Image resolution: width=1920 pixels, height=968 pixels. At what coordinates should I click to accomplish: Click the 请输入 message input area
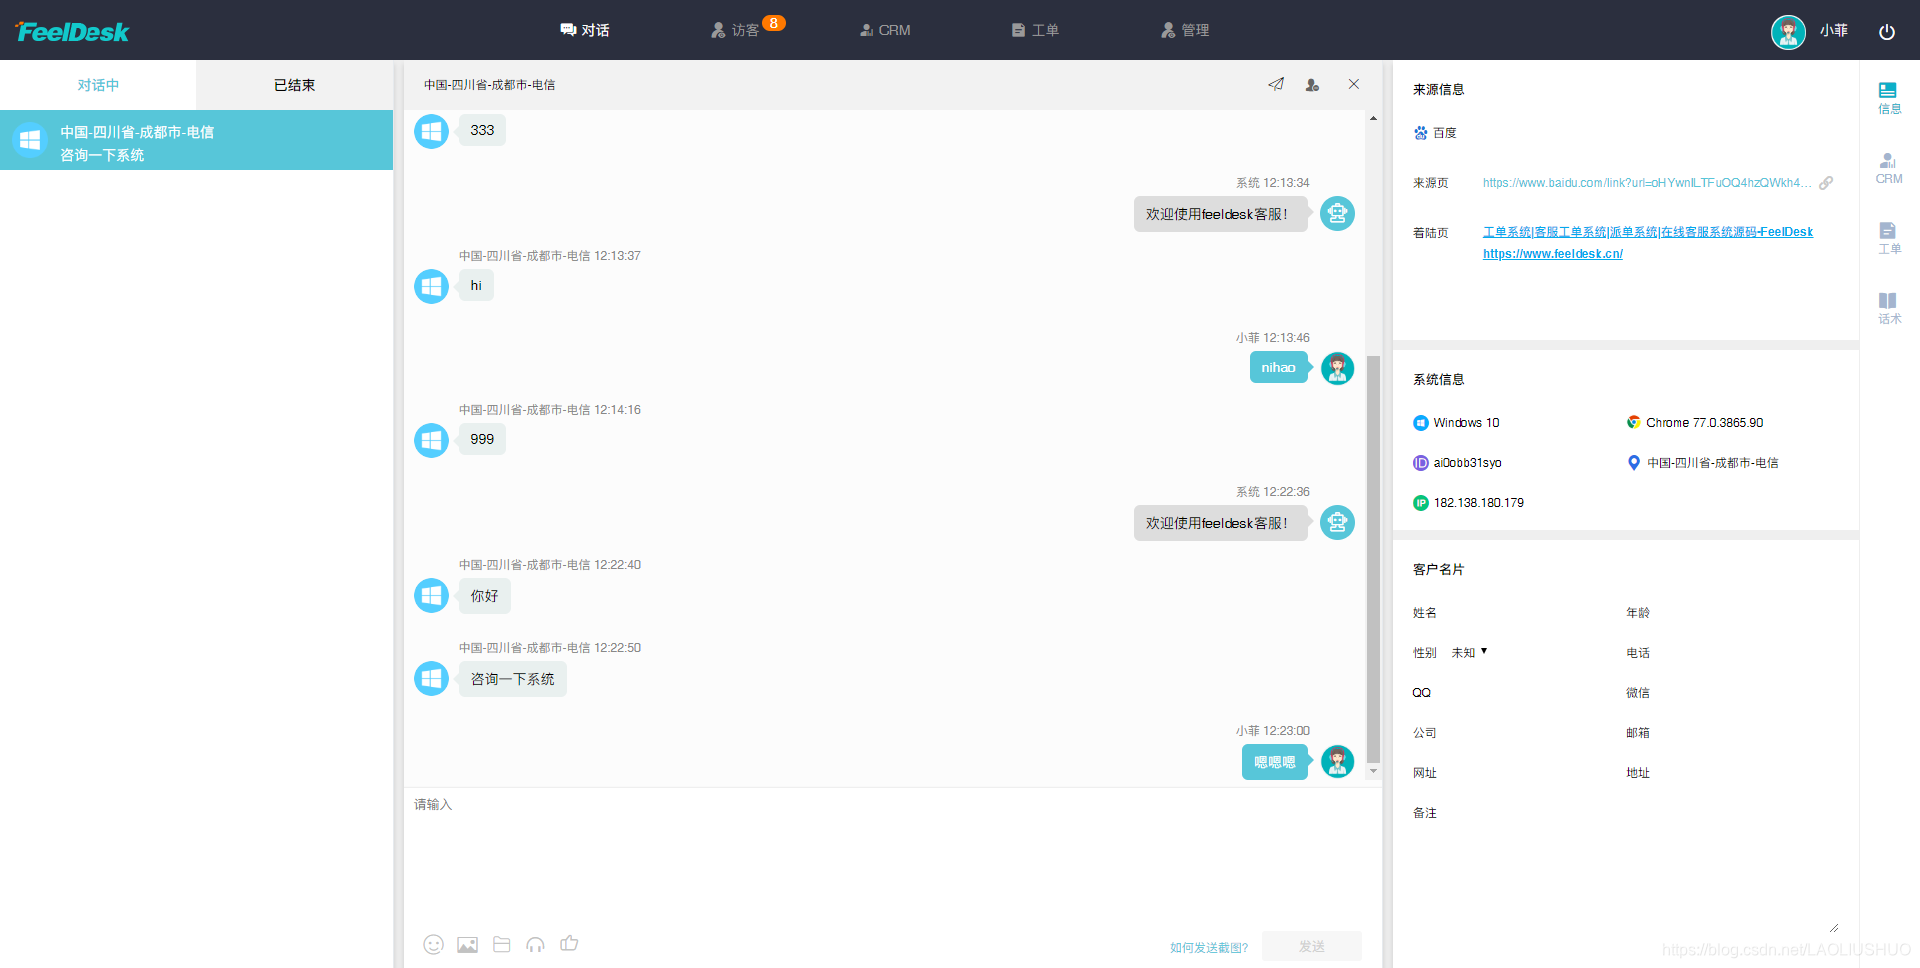(x=892, y=860)
